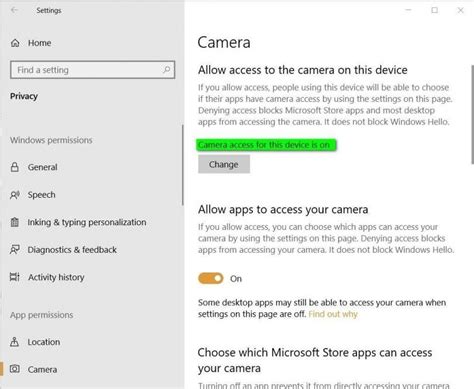Maximize the Settings window
474x389 pixels.
435,10
